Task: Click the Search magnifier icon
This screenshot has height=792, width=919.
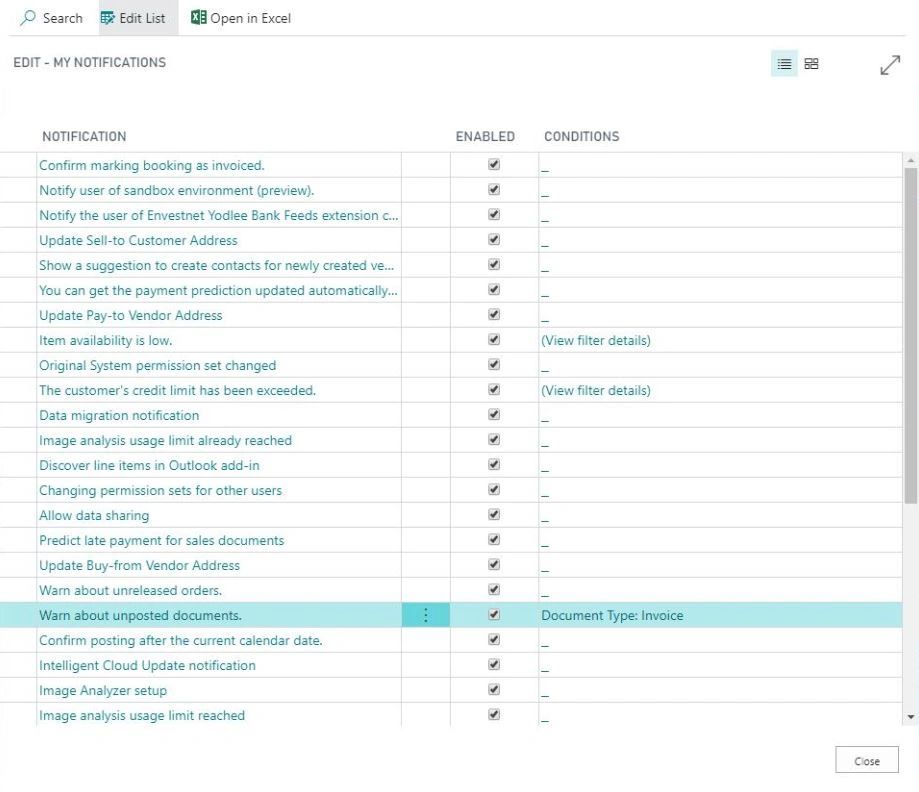Action: click(28, 18)
